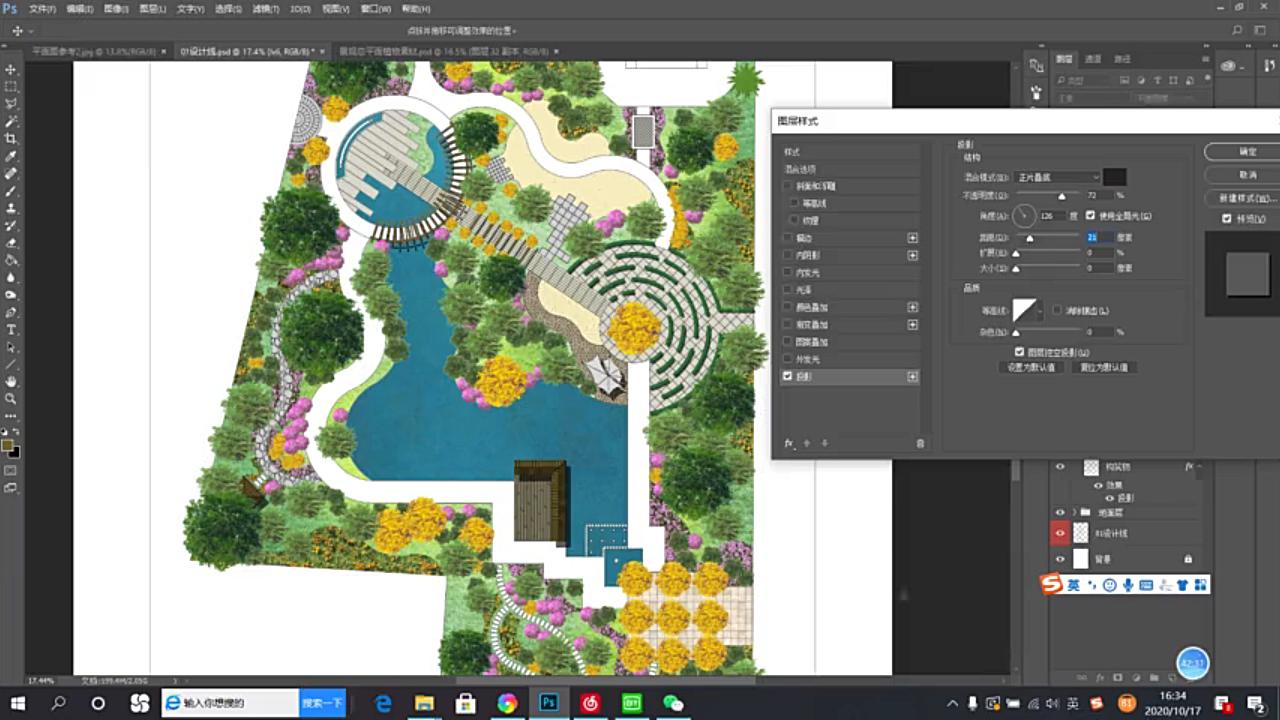Click the 新建样式 button
Screen dimensions: 1280x720
(1248, 198)
